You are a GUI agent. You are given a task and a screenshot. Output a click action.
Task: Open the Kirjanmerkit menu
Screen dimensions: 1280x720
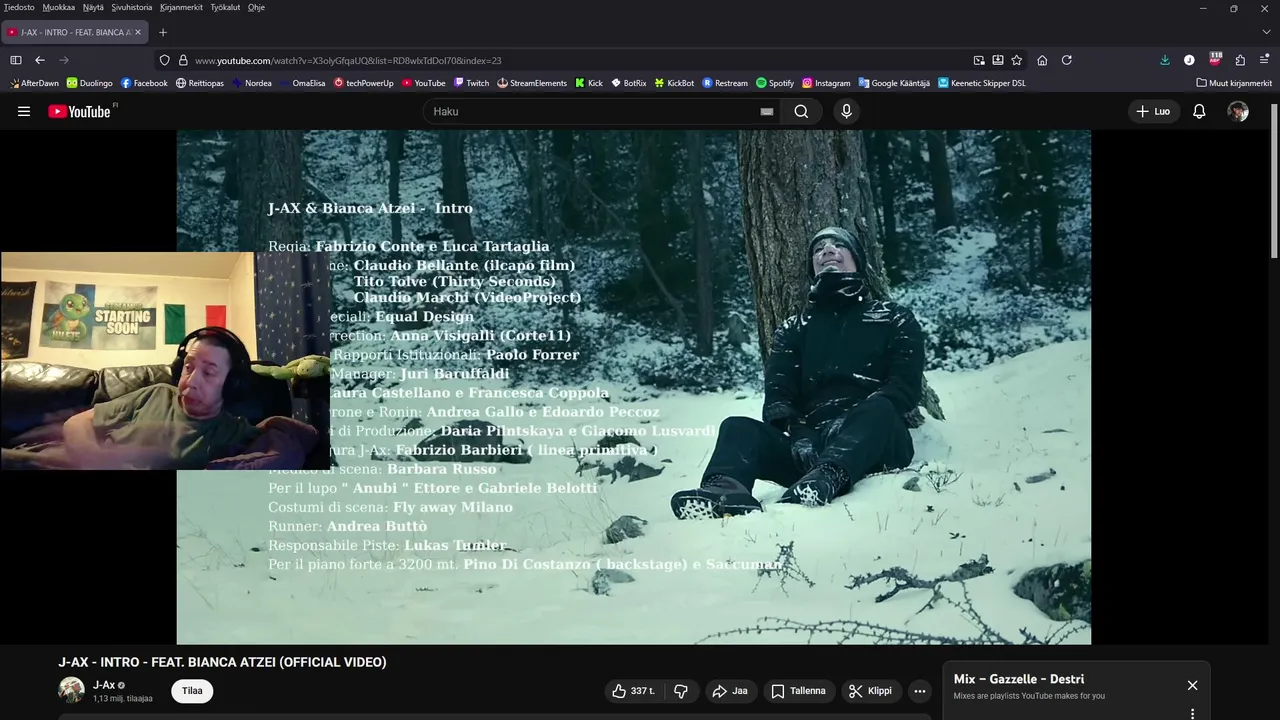[x=182, y=7]
